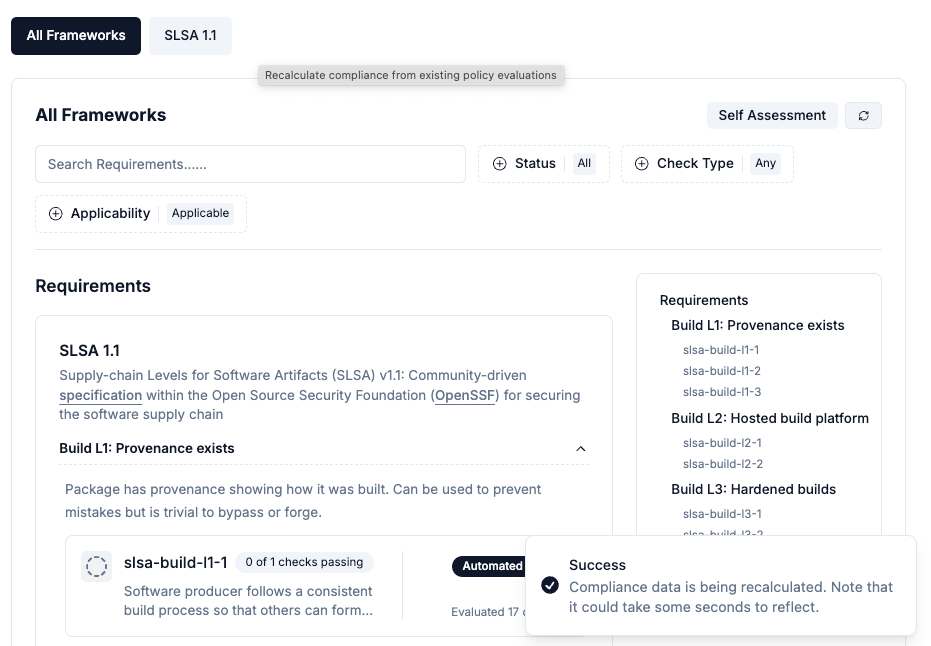Image resolution: width=931 pixels, height=646 pixels.
Task: Jump to Build L3: Hardened builds in outline
Action: [x=753, y=489]
